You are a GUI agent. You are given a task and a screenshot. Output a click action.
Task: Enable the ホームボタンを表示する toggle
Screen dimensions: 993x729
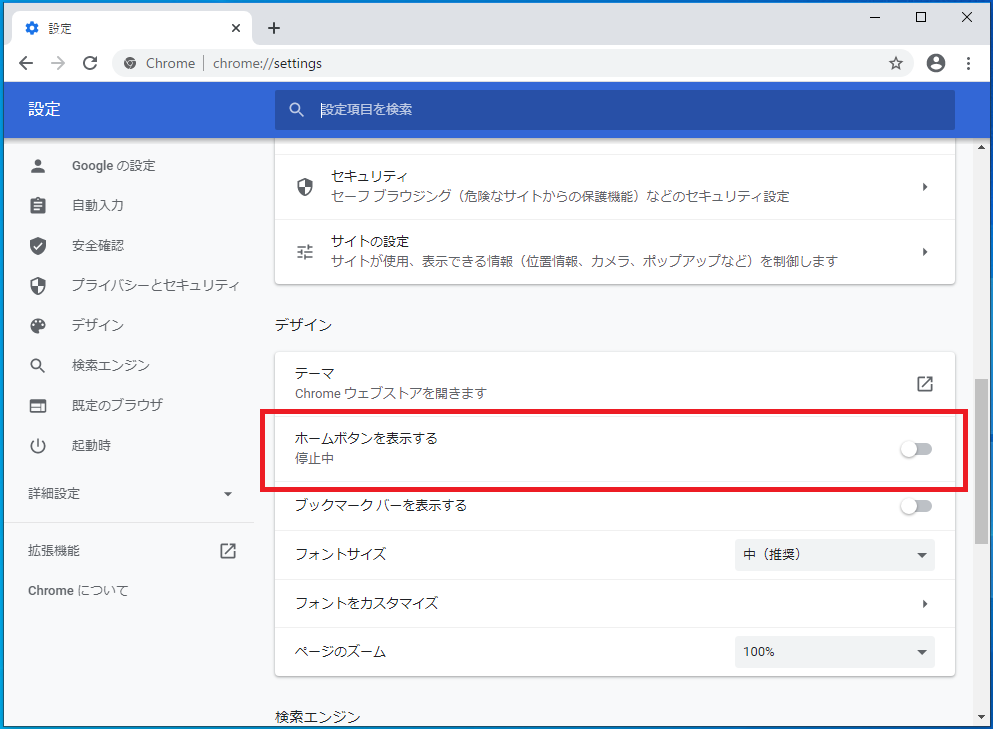pos(916,449)
